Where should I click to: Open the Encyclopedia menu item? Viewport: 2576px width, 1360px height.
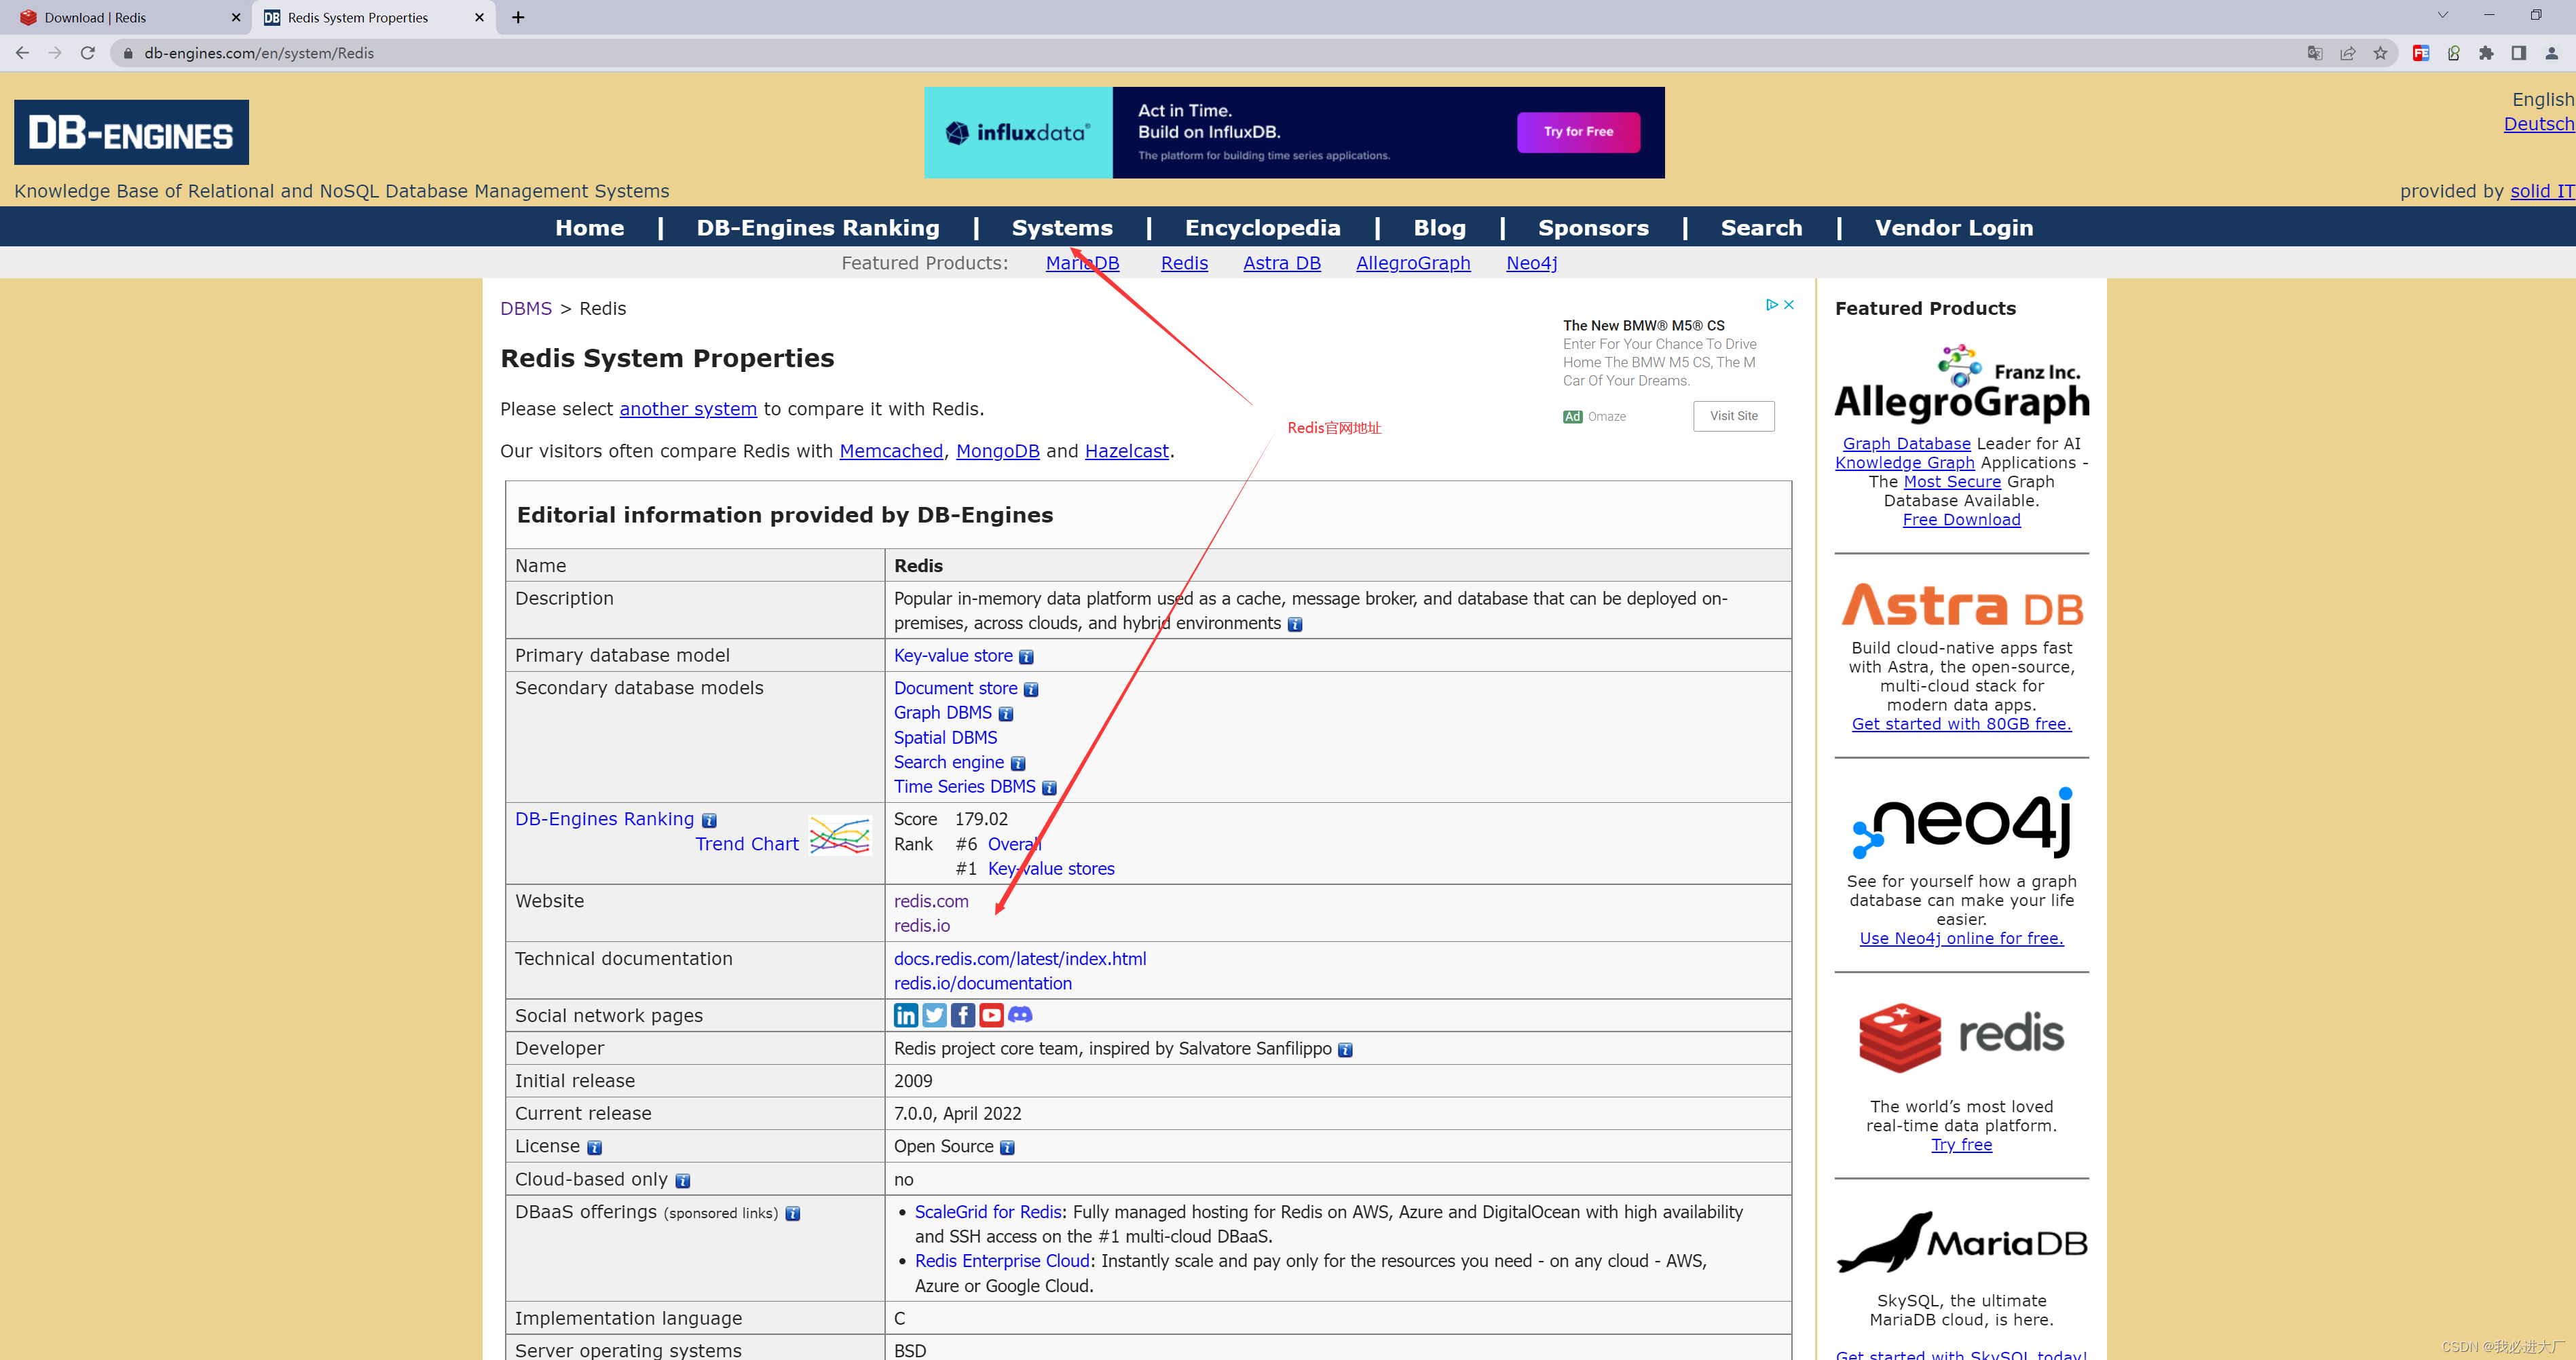[x=1263, y=228]
